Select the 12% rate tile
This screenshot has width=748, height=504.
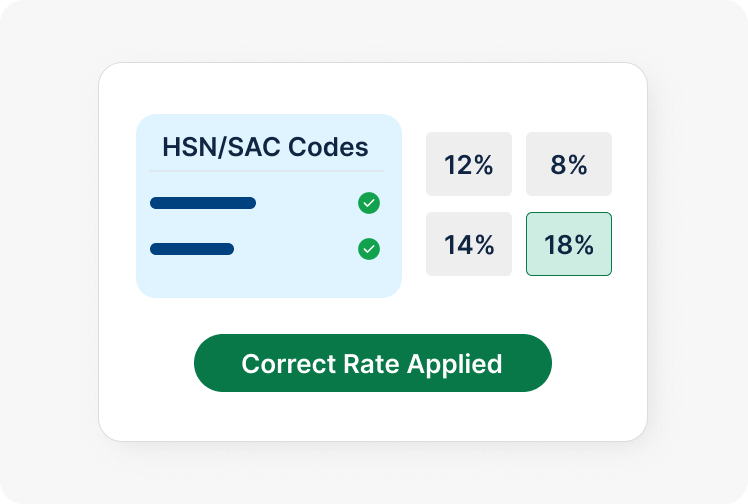469,164
